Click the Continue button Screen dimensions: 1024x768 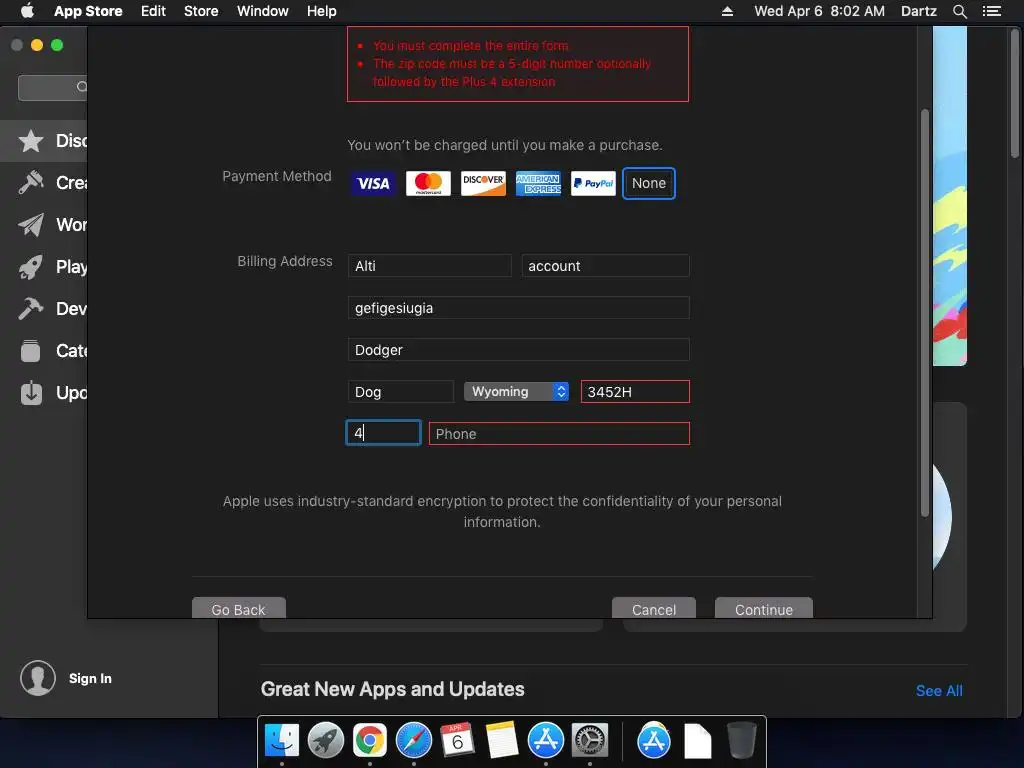click(x=763, y=608)
